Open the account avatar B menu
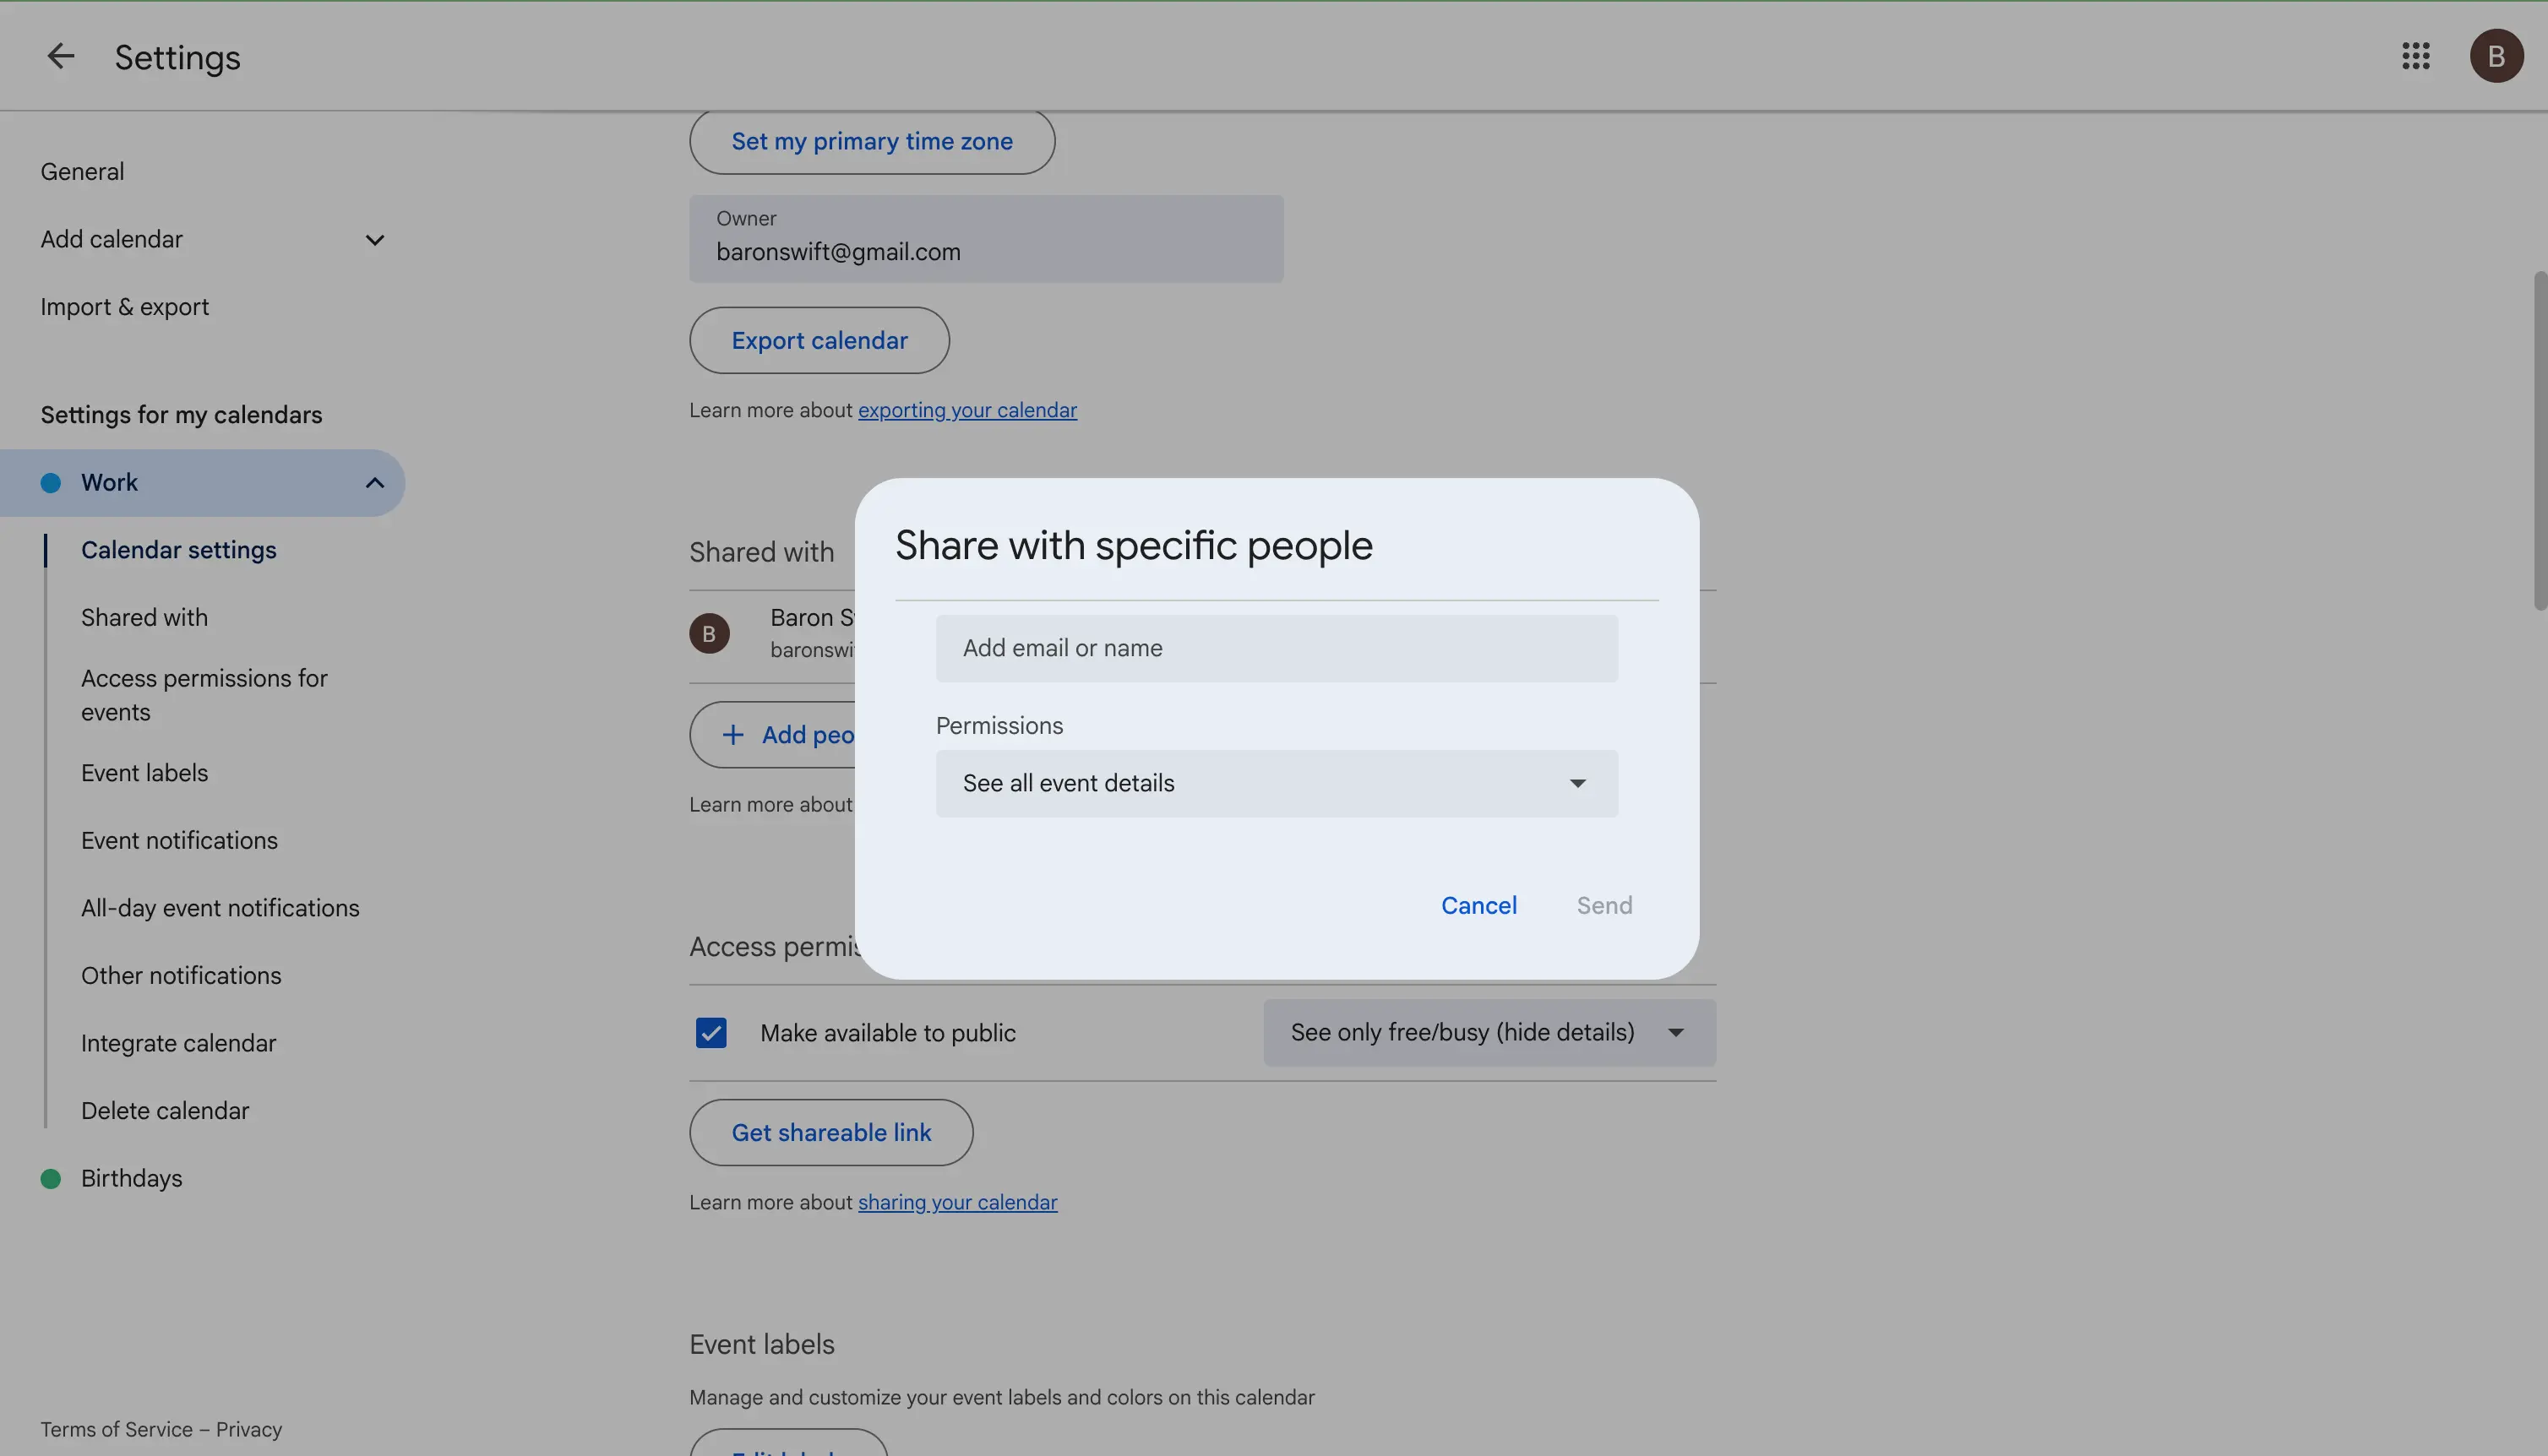Screen dimensions: 2548x1456 pos(2496,56)
